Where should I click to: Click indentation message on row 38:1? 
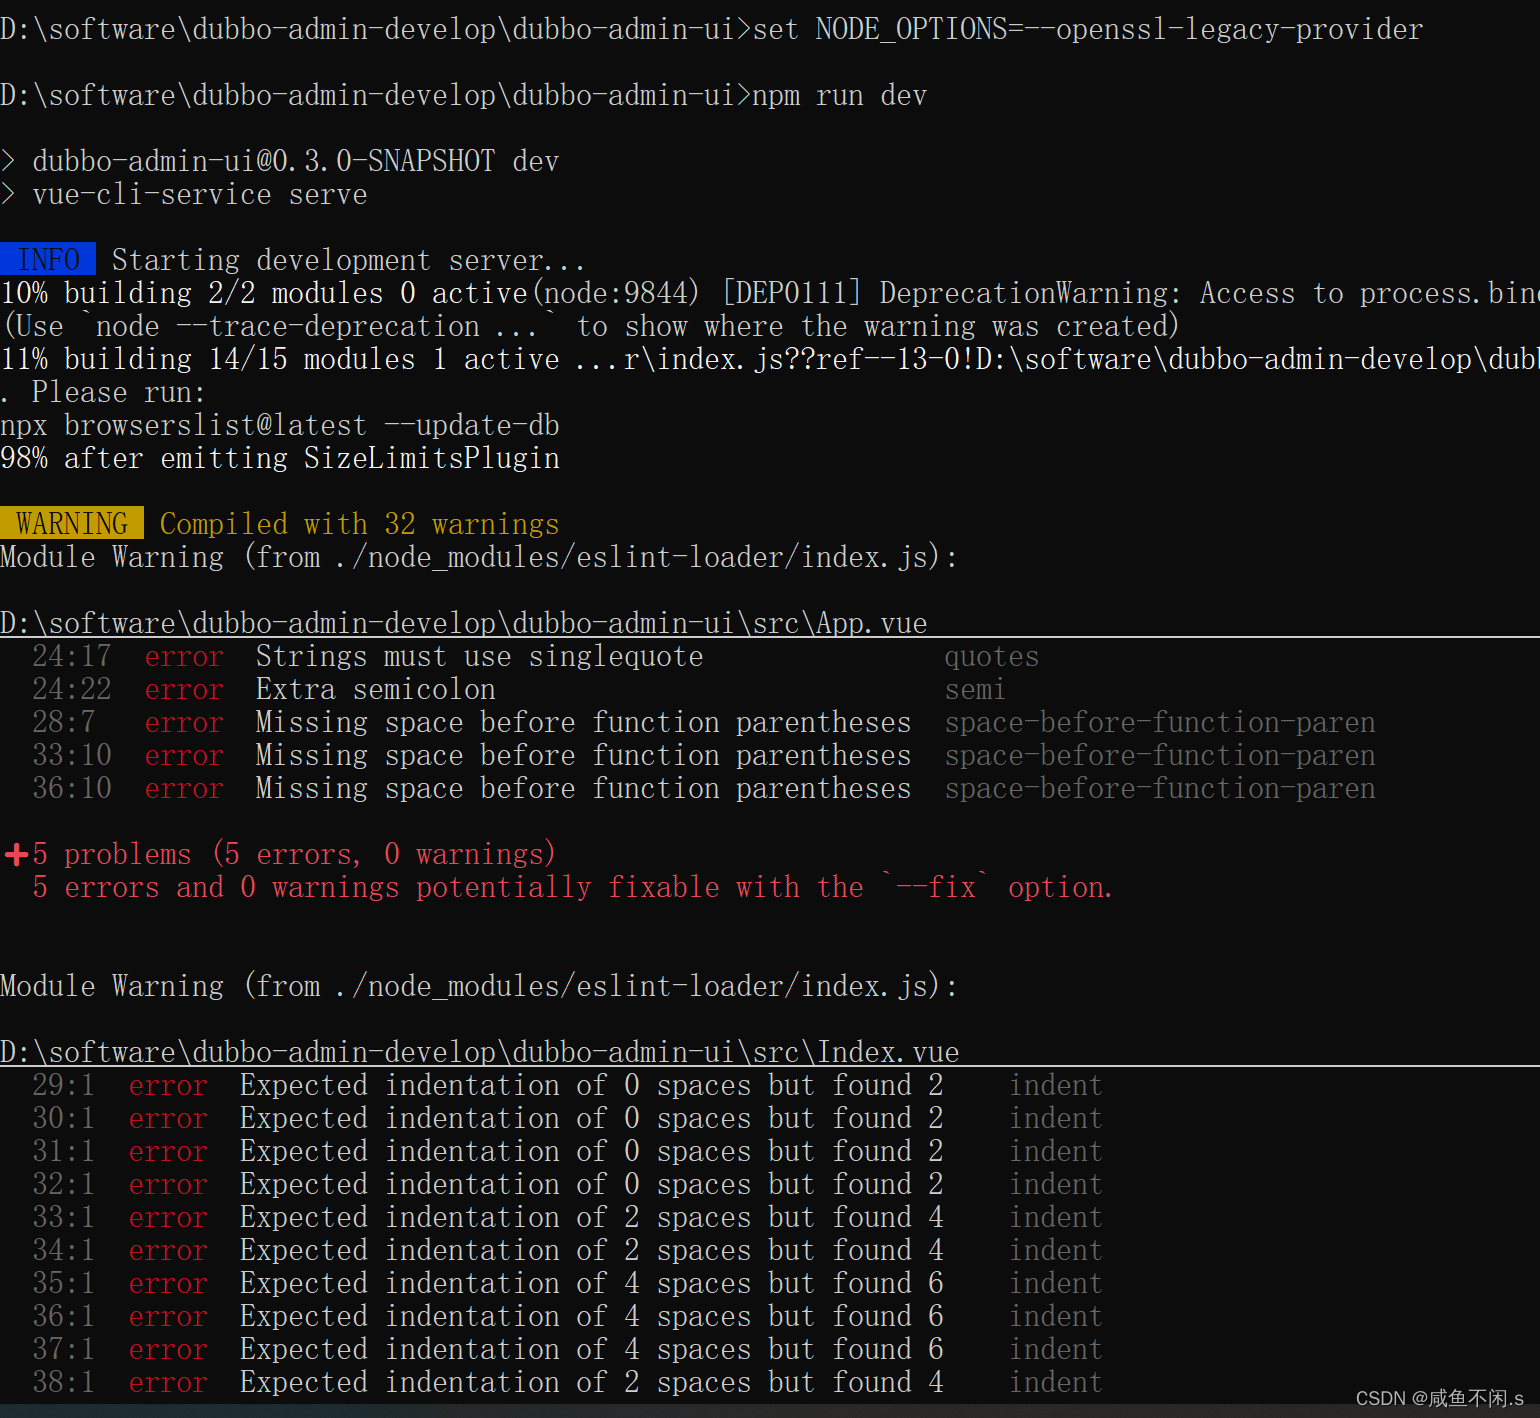tap(592, 1382)
